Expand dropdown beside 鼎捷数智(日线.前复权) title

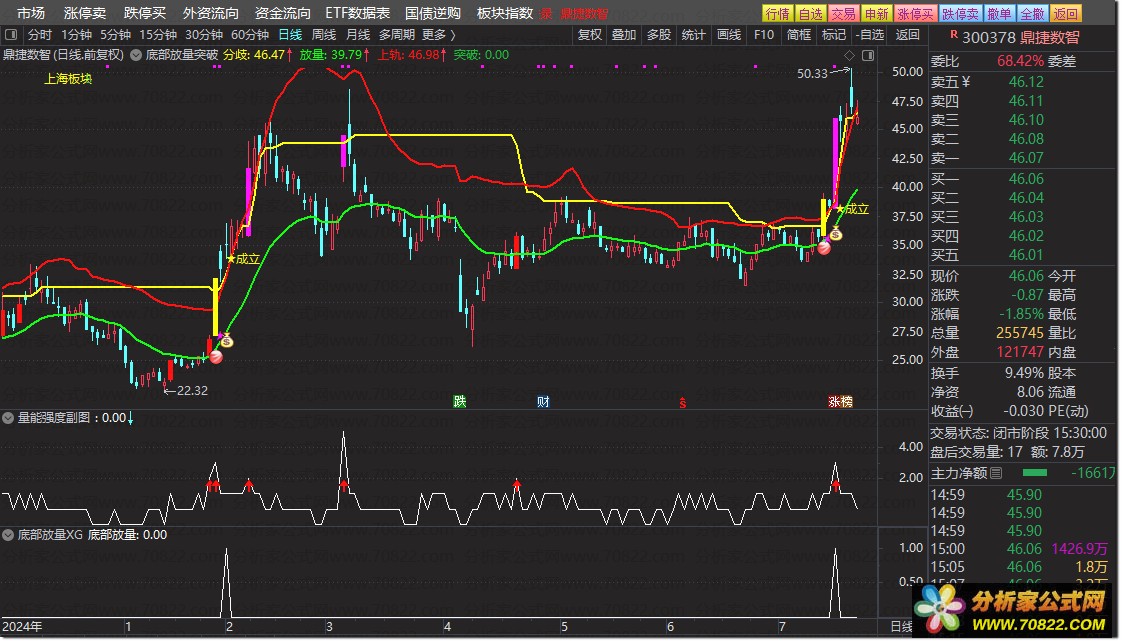(135, 55)
